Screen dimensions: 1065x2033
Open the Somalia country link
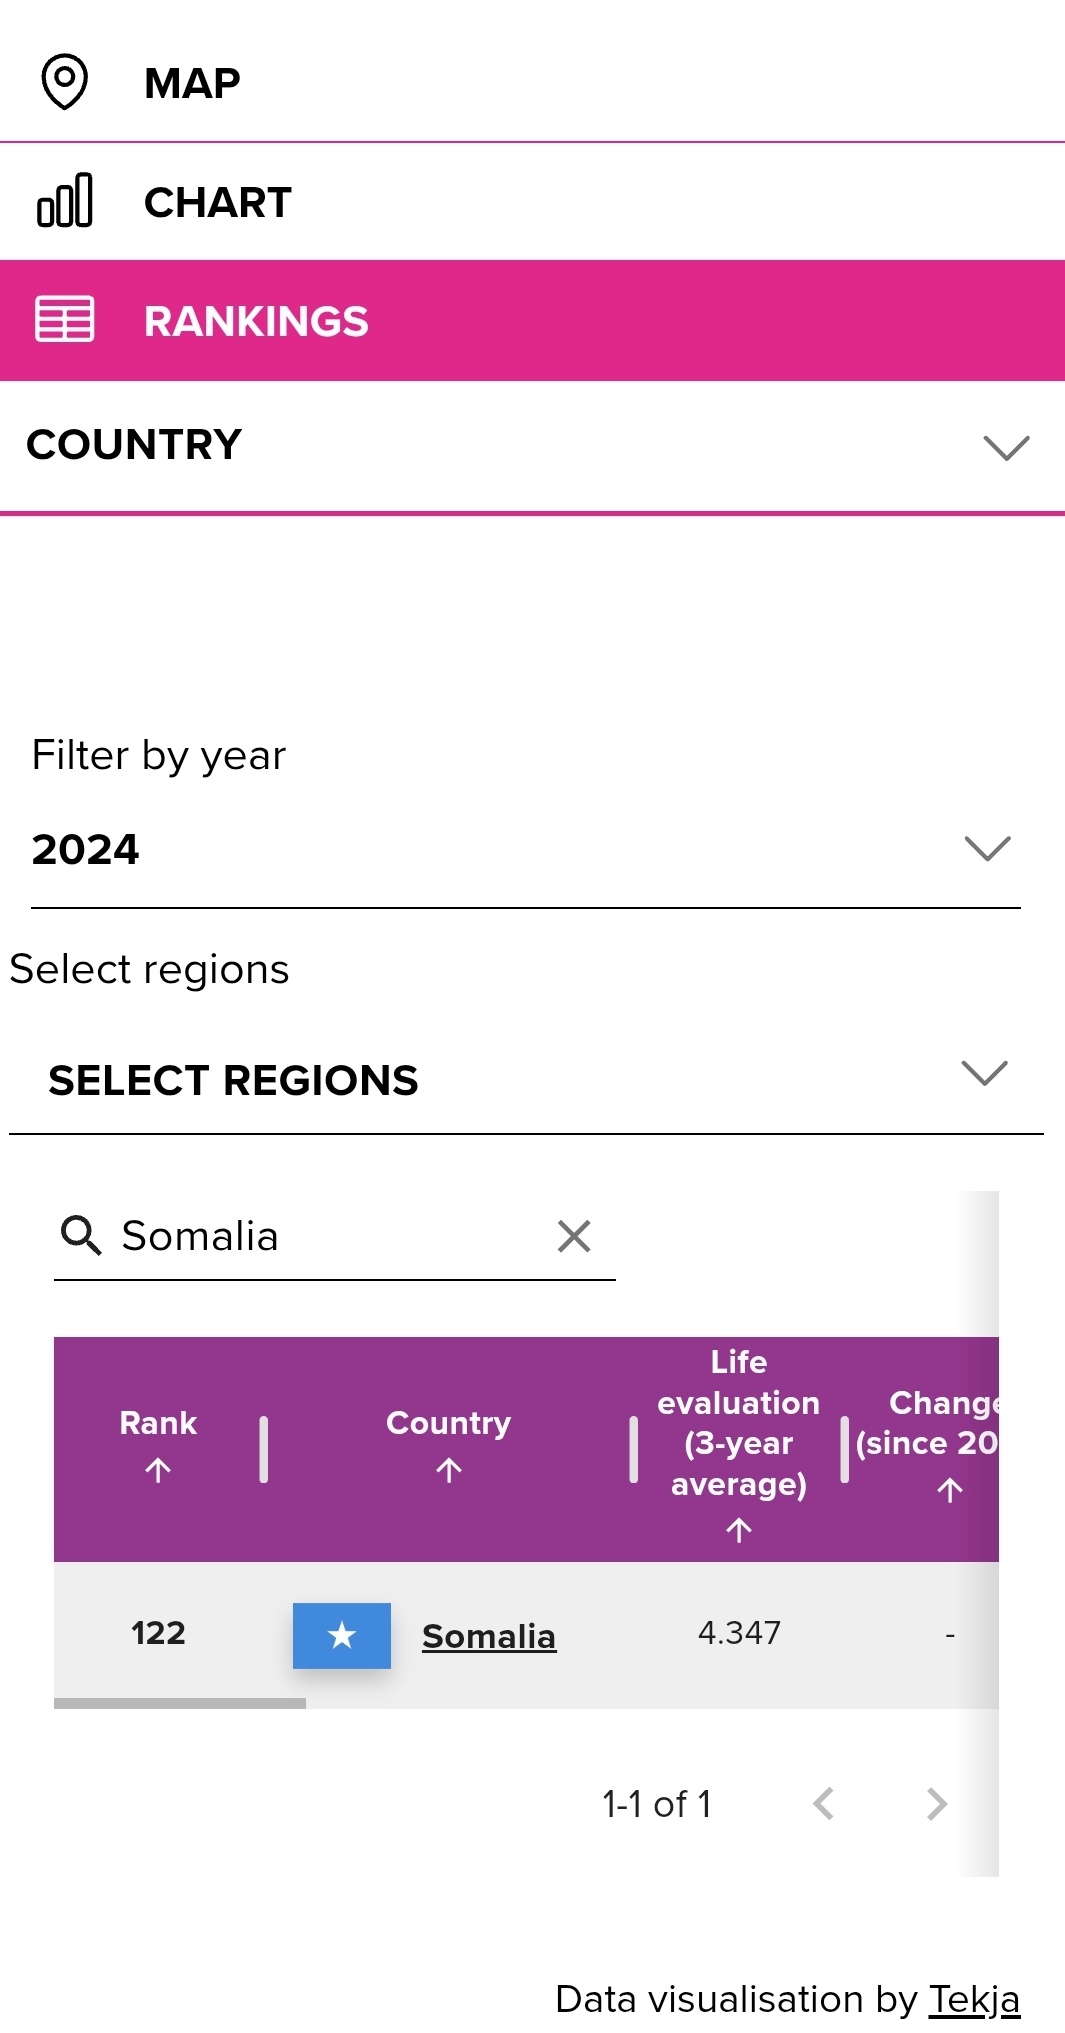(x=489, y=1636)
